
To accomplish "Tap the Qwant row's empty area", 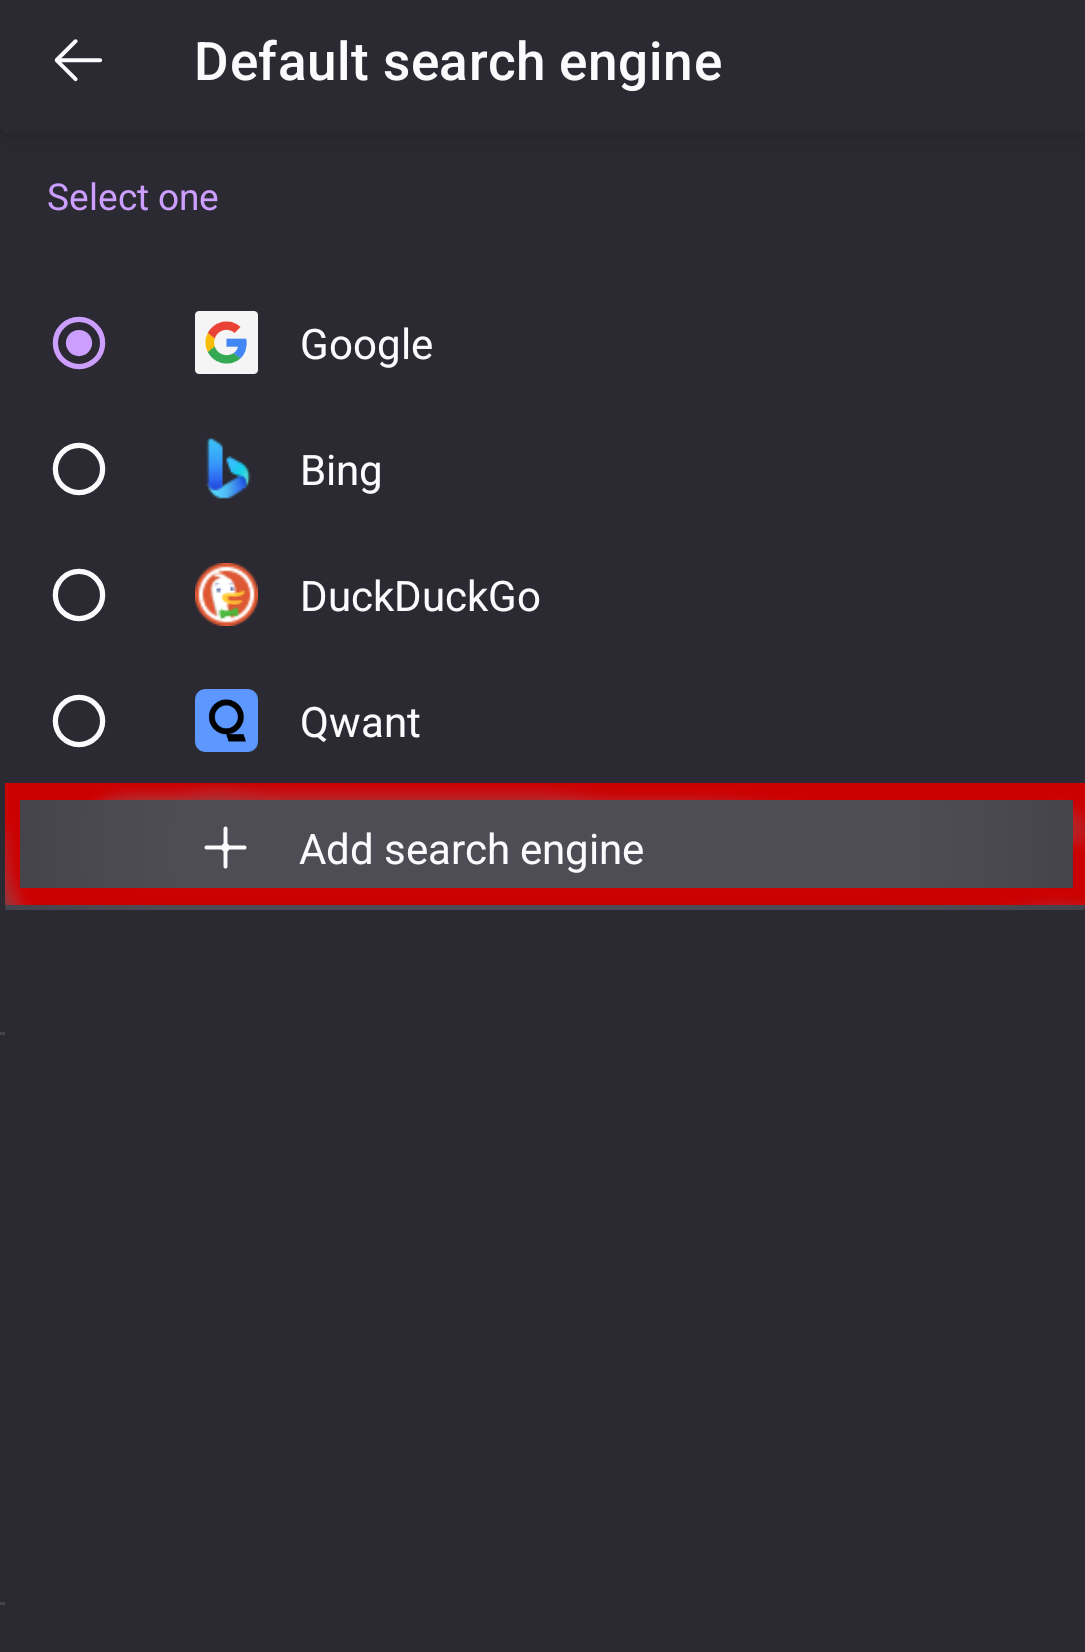I will pyautogui.click(x=750, y=721).
